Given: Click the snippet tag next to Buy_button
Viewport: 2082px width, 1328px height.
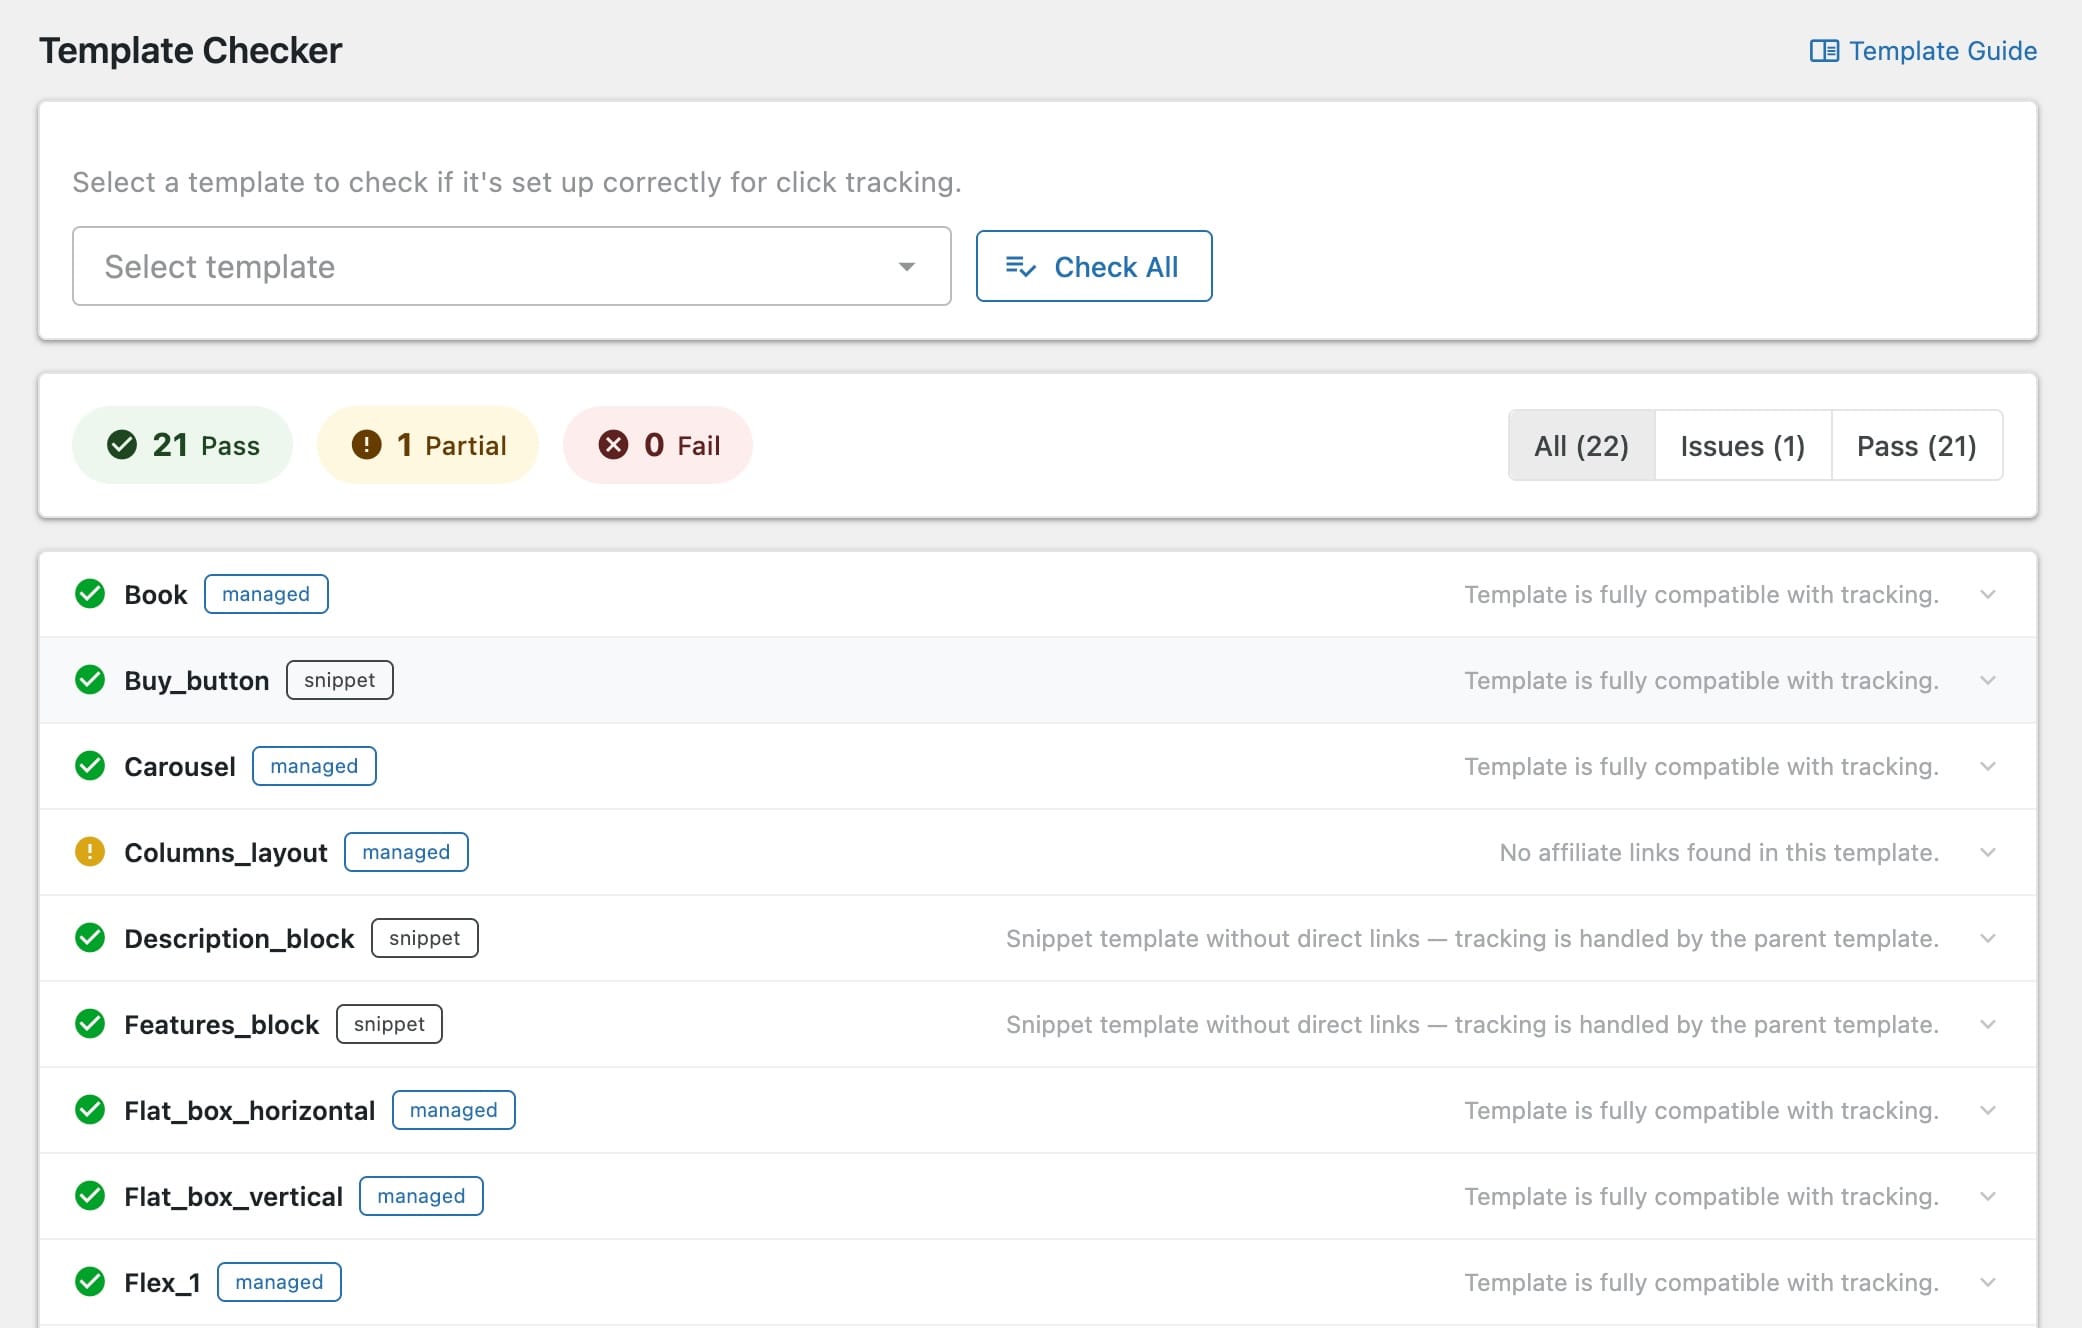Looking at the screenshot, I should pyautogui.click(x=339, y=680).
